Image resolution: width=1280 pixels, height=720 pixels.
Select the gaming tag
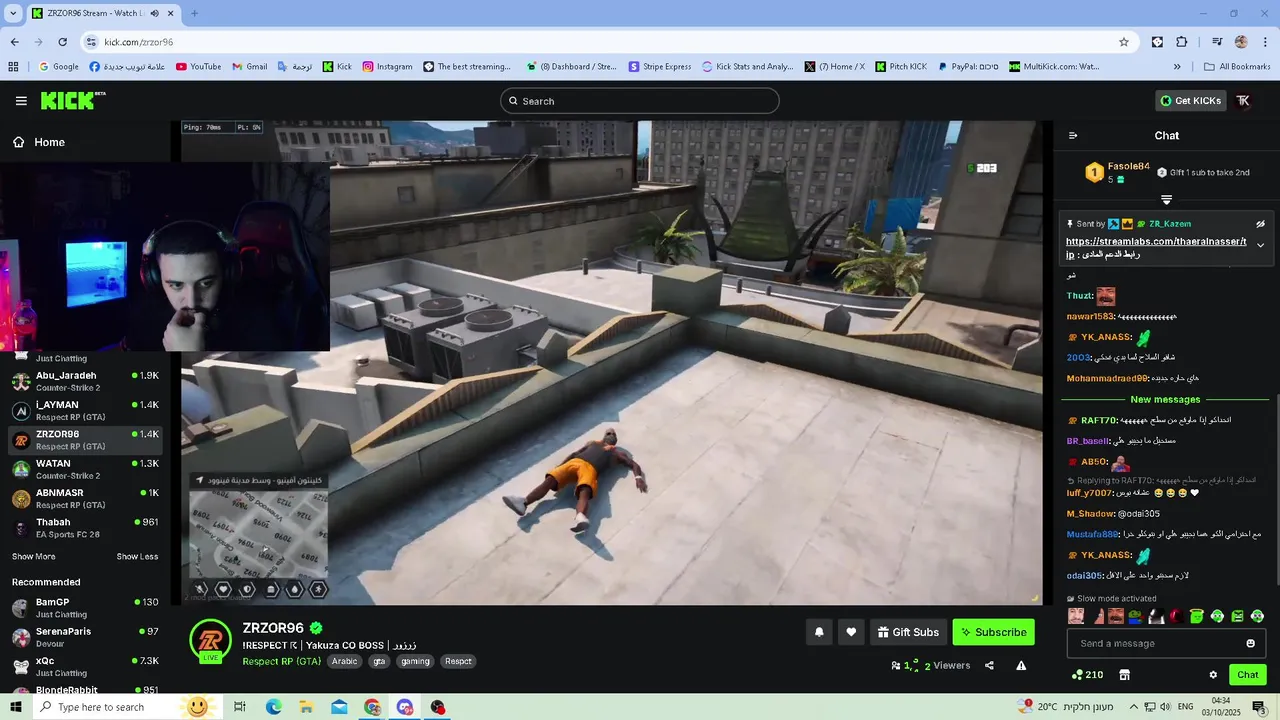[x=415, y=661]
